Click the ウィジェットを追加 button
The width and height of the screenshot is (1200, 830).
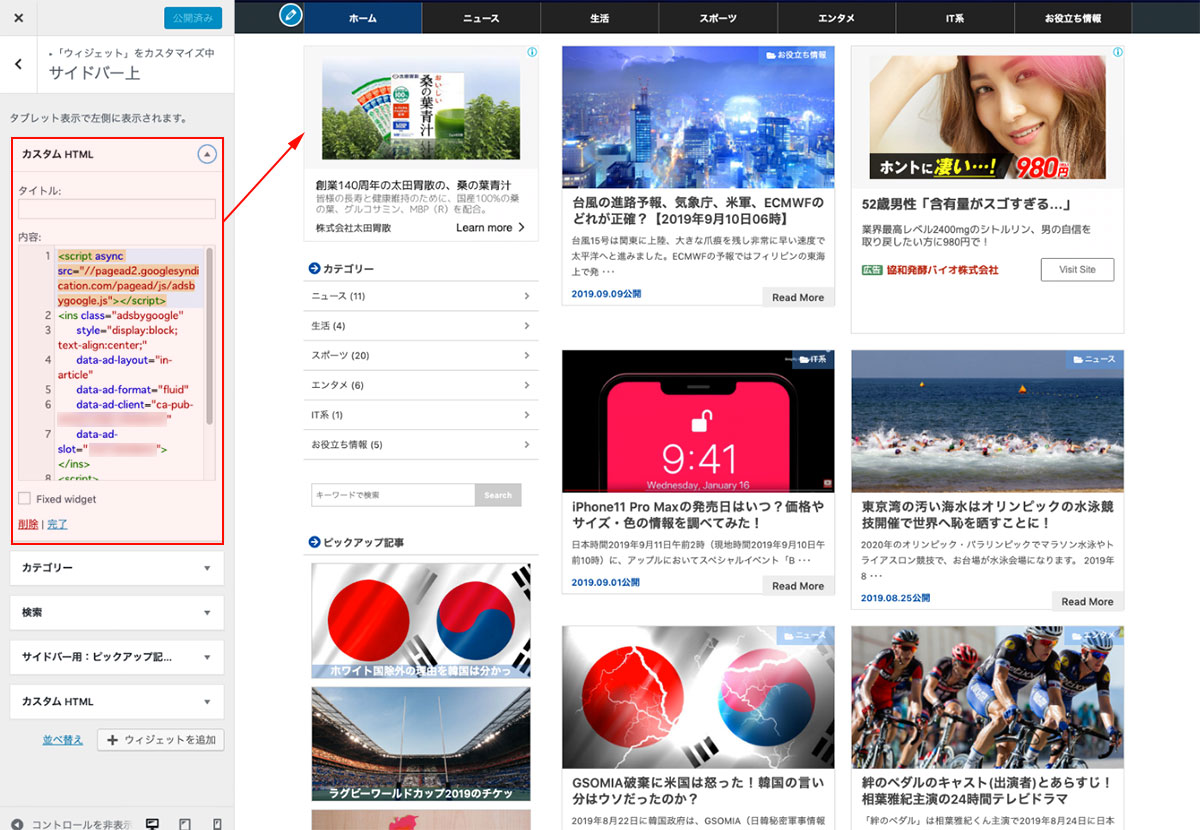point(161,740)
